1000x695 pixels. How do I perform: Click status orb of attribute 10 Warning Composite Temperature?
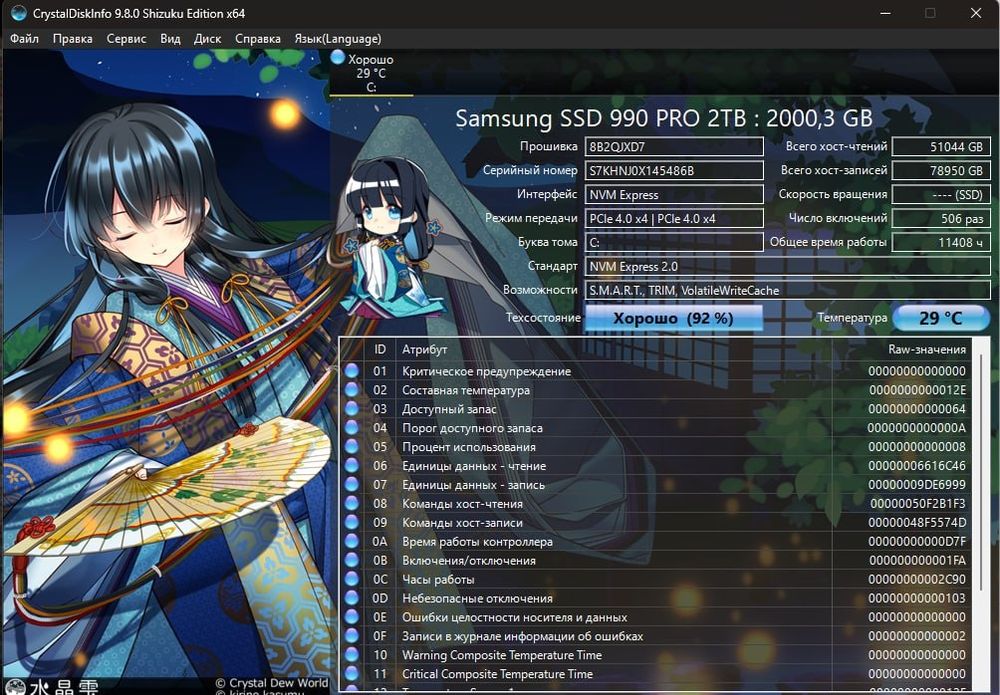(351, 654)
